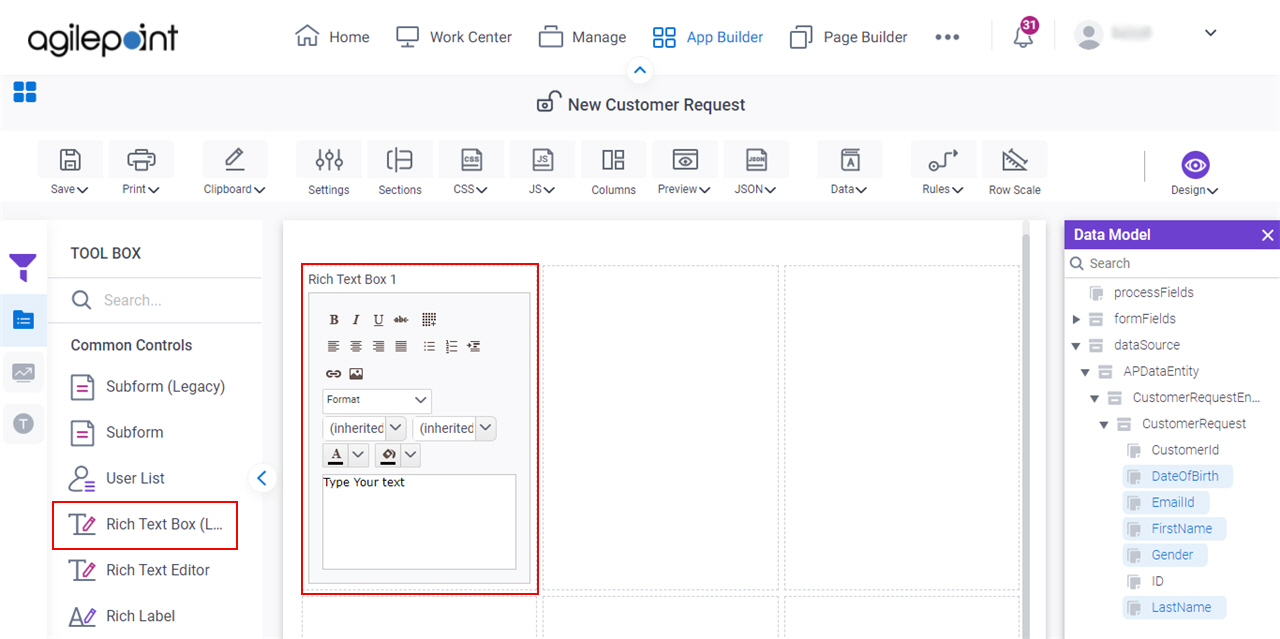1280x639 pixels.
Task: Open the insert link tool
Action: coord(333,373)
